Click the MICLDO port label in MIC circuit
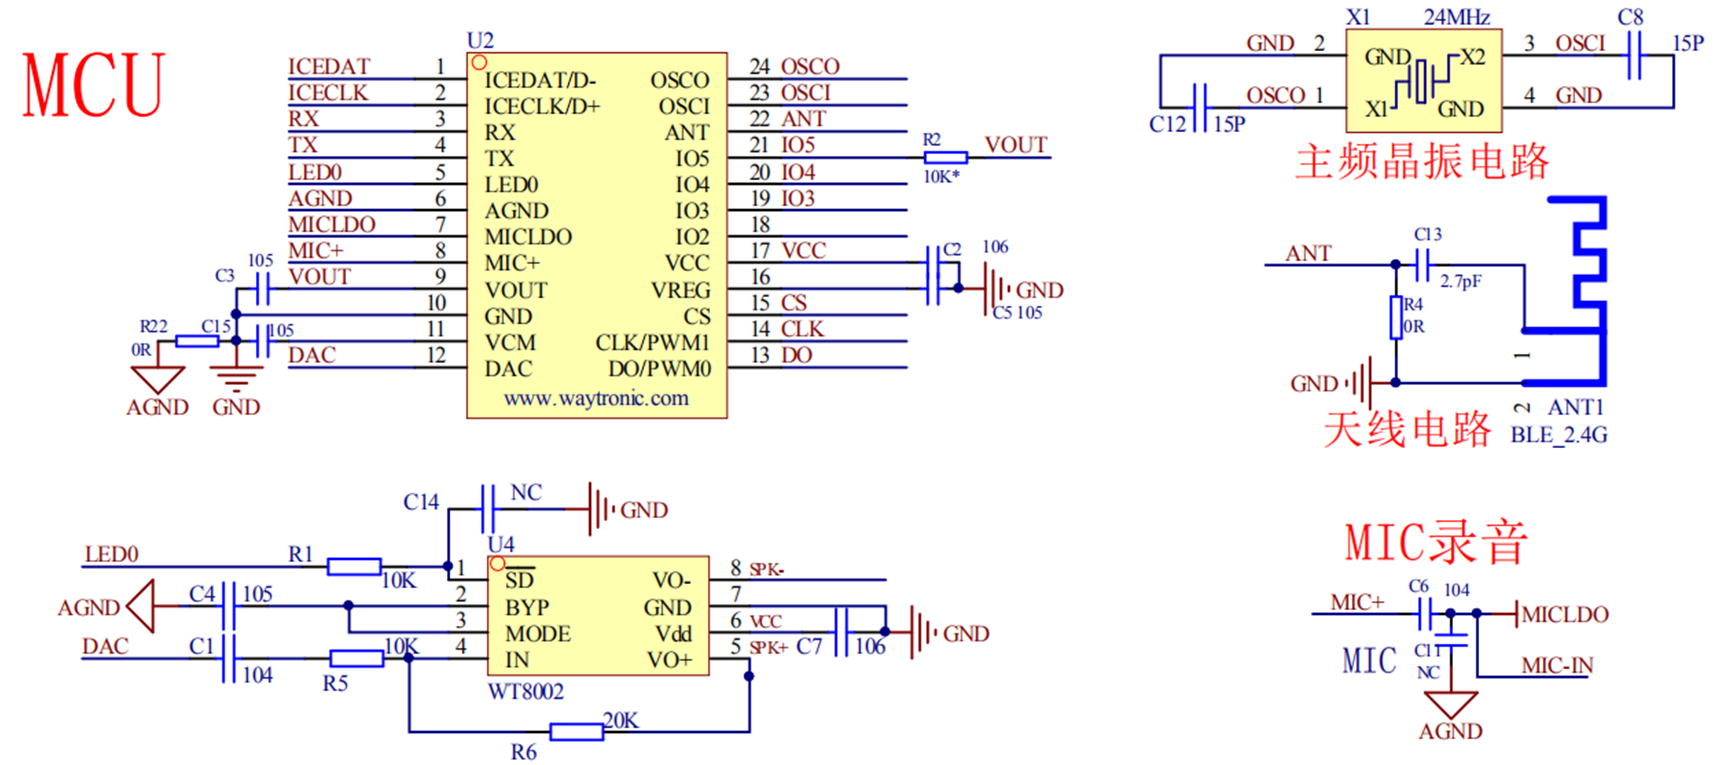The image size is (1719, 765). click(x=1565, y=614)
